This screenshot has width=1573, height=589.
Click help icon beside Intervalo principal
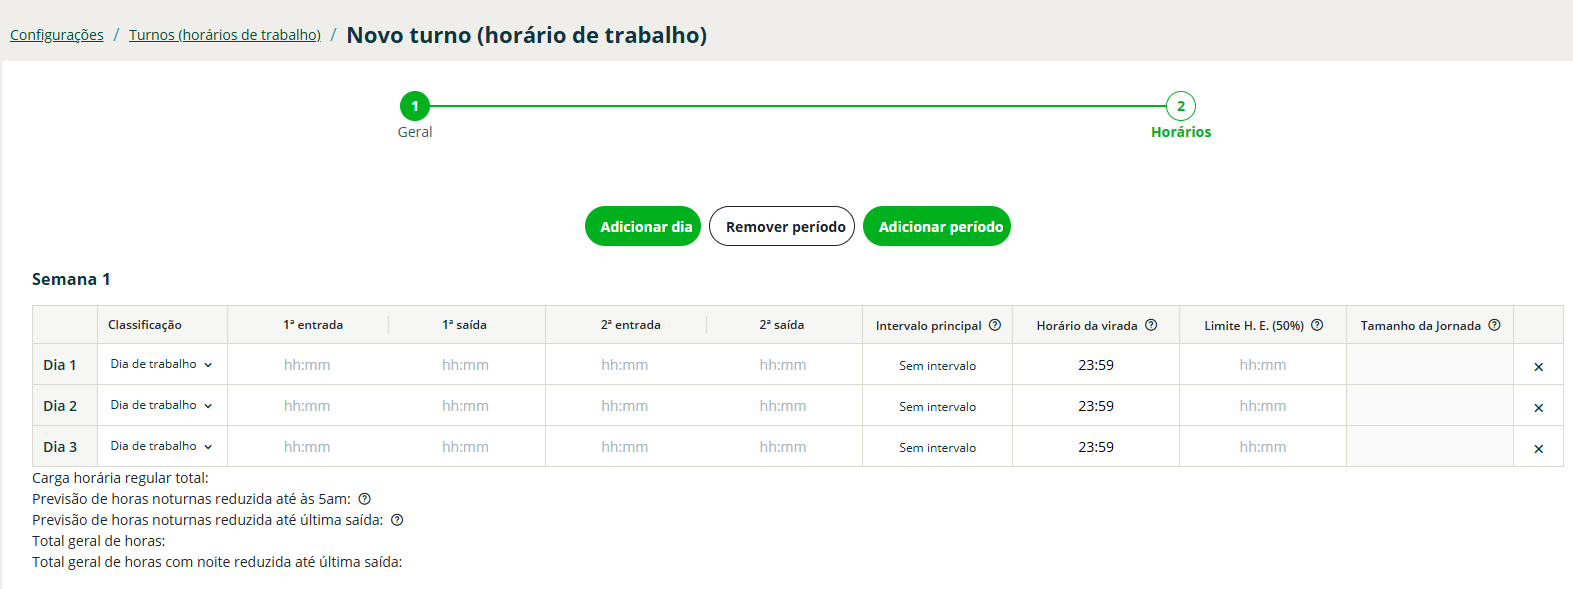point(995,325)
